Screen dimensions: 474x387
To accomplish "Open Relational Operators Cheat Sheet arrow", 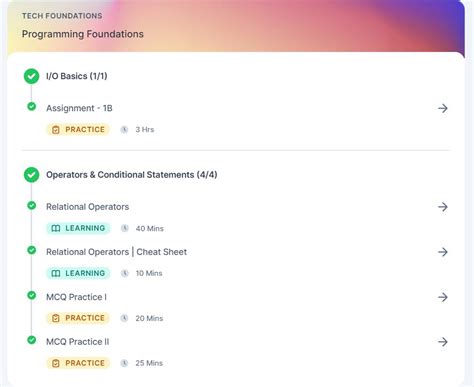I will (x=442, y=252).
